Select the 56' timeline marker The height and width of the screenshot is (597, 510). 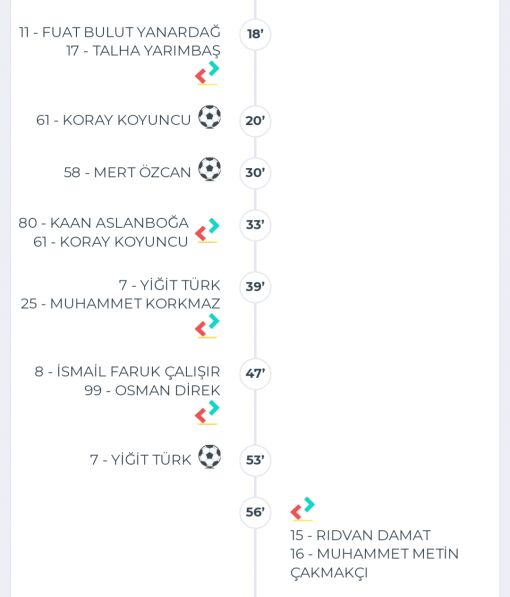coord(255,512)
